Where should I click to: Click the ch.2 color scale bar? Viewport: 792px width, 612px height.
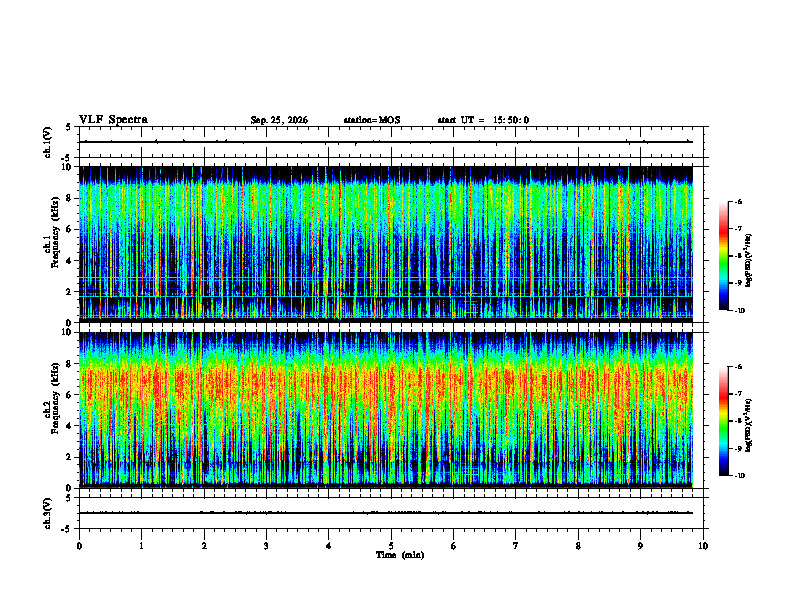pyautogui.click(x=723, y=421)
